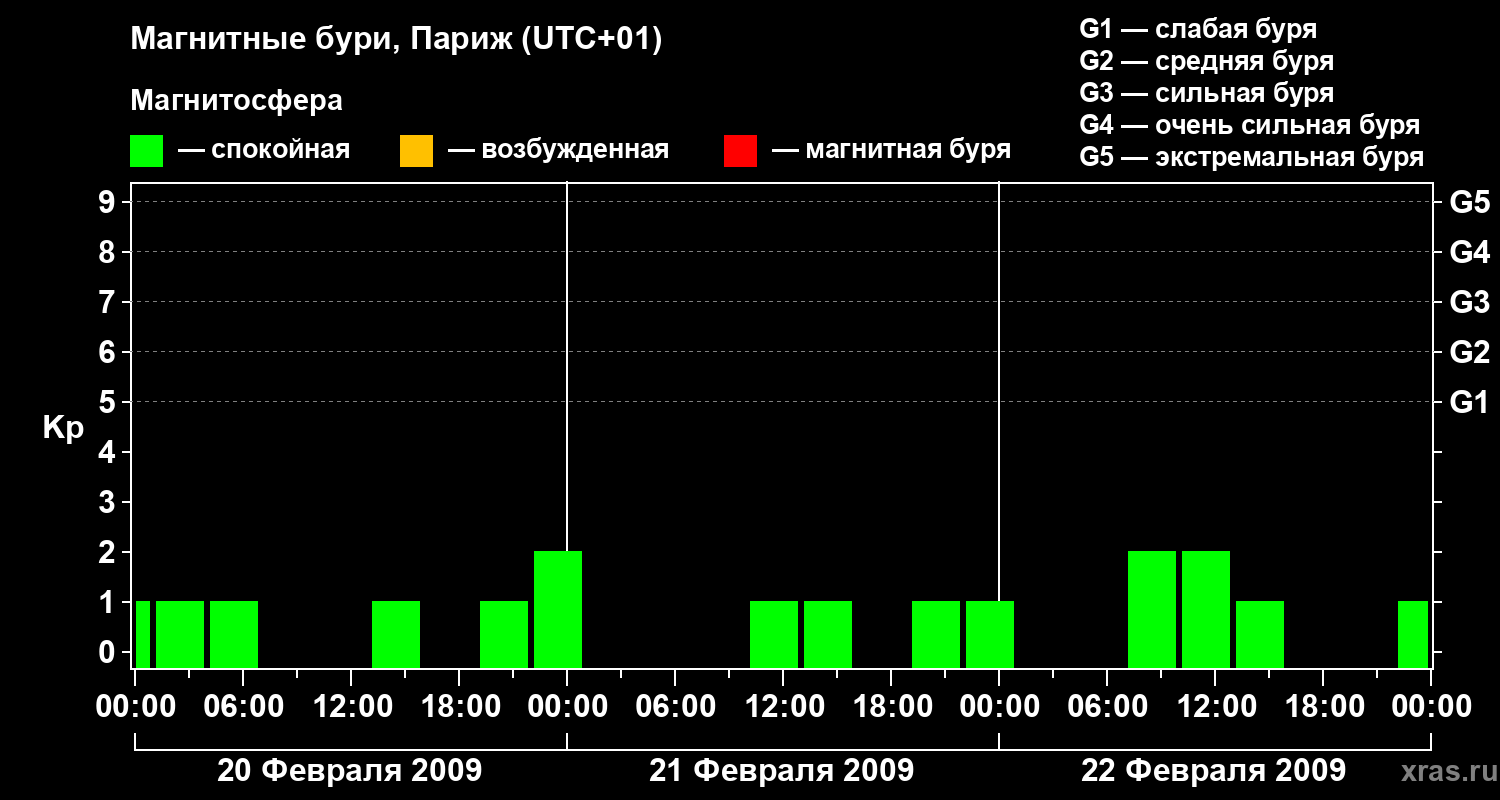
Task: Click the 'G1 — слабая буря' legend line
Action: coord(1198,29)
